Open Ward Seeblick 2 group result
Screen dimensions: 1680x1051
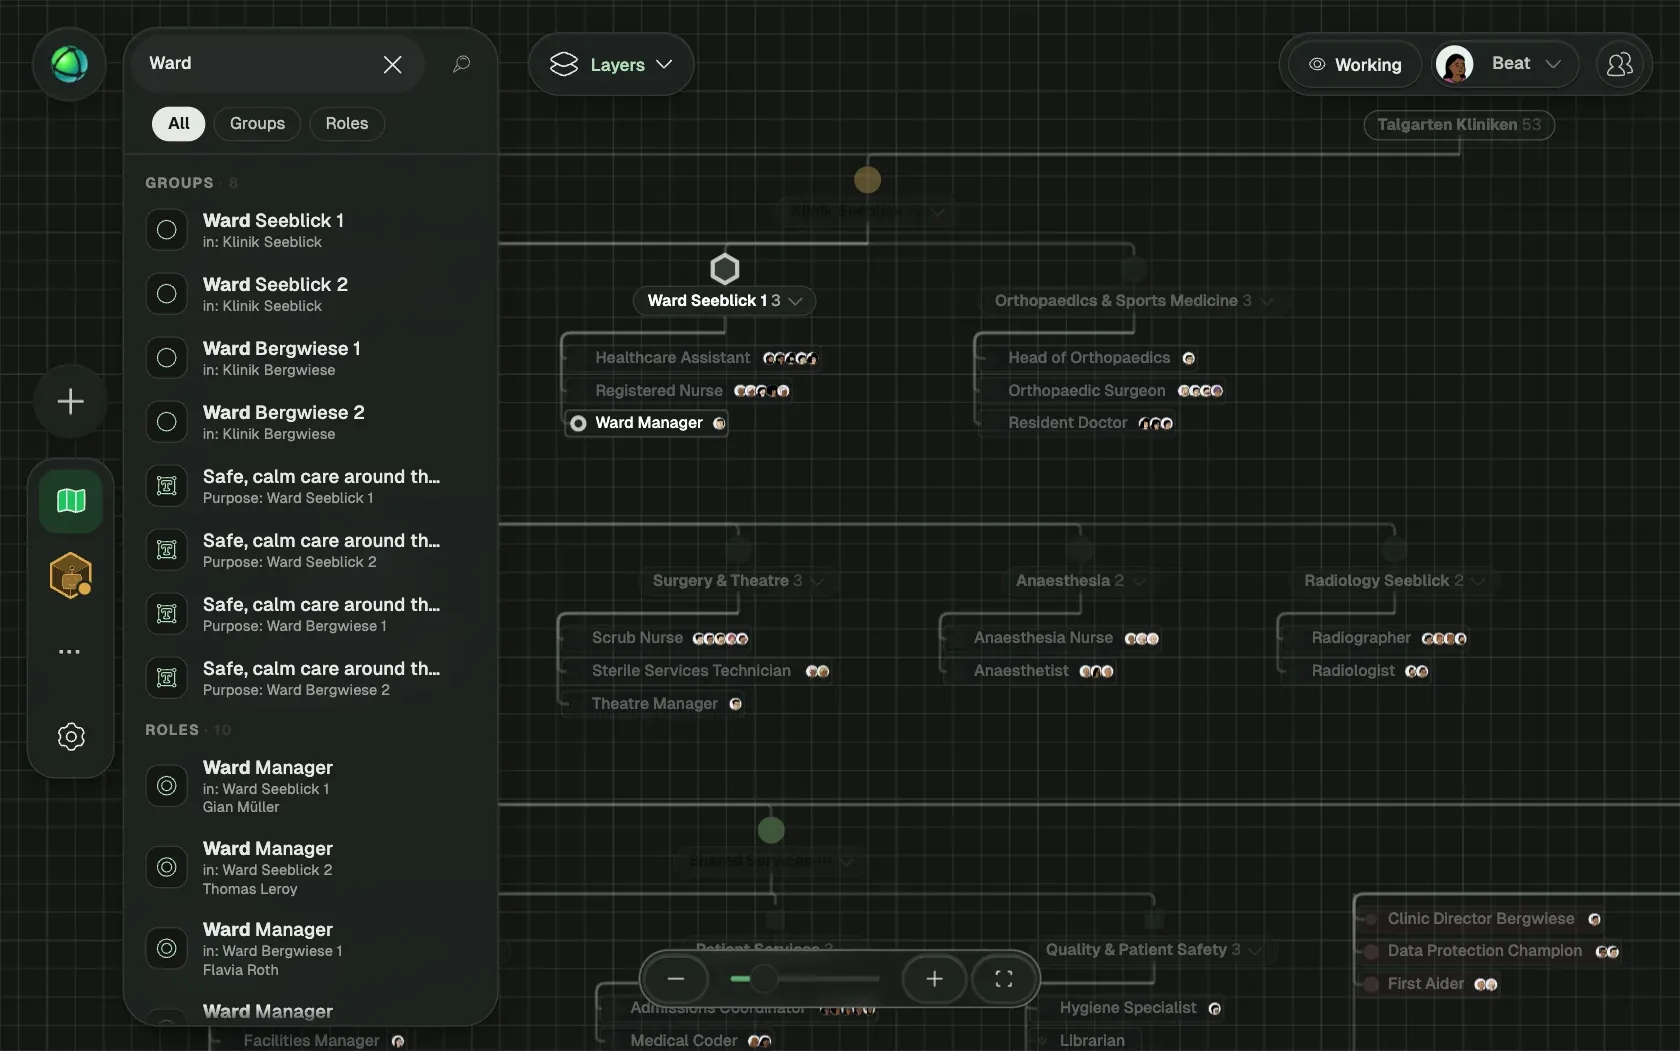(310, 294)
